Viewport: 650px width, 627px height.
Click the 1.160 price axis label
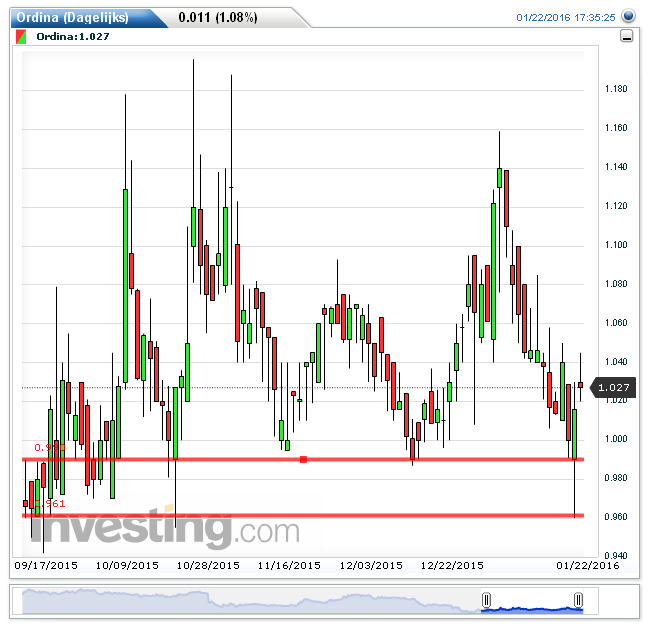616,128
